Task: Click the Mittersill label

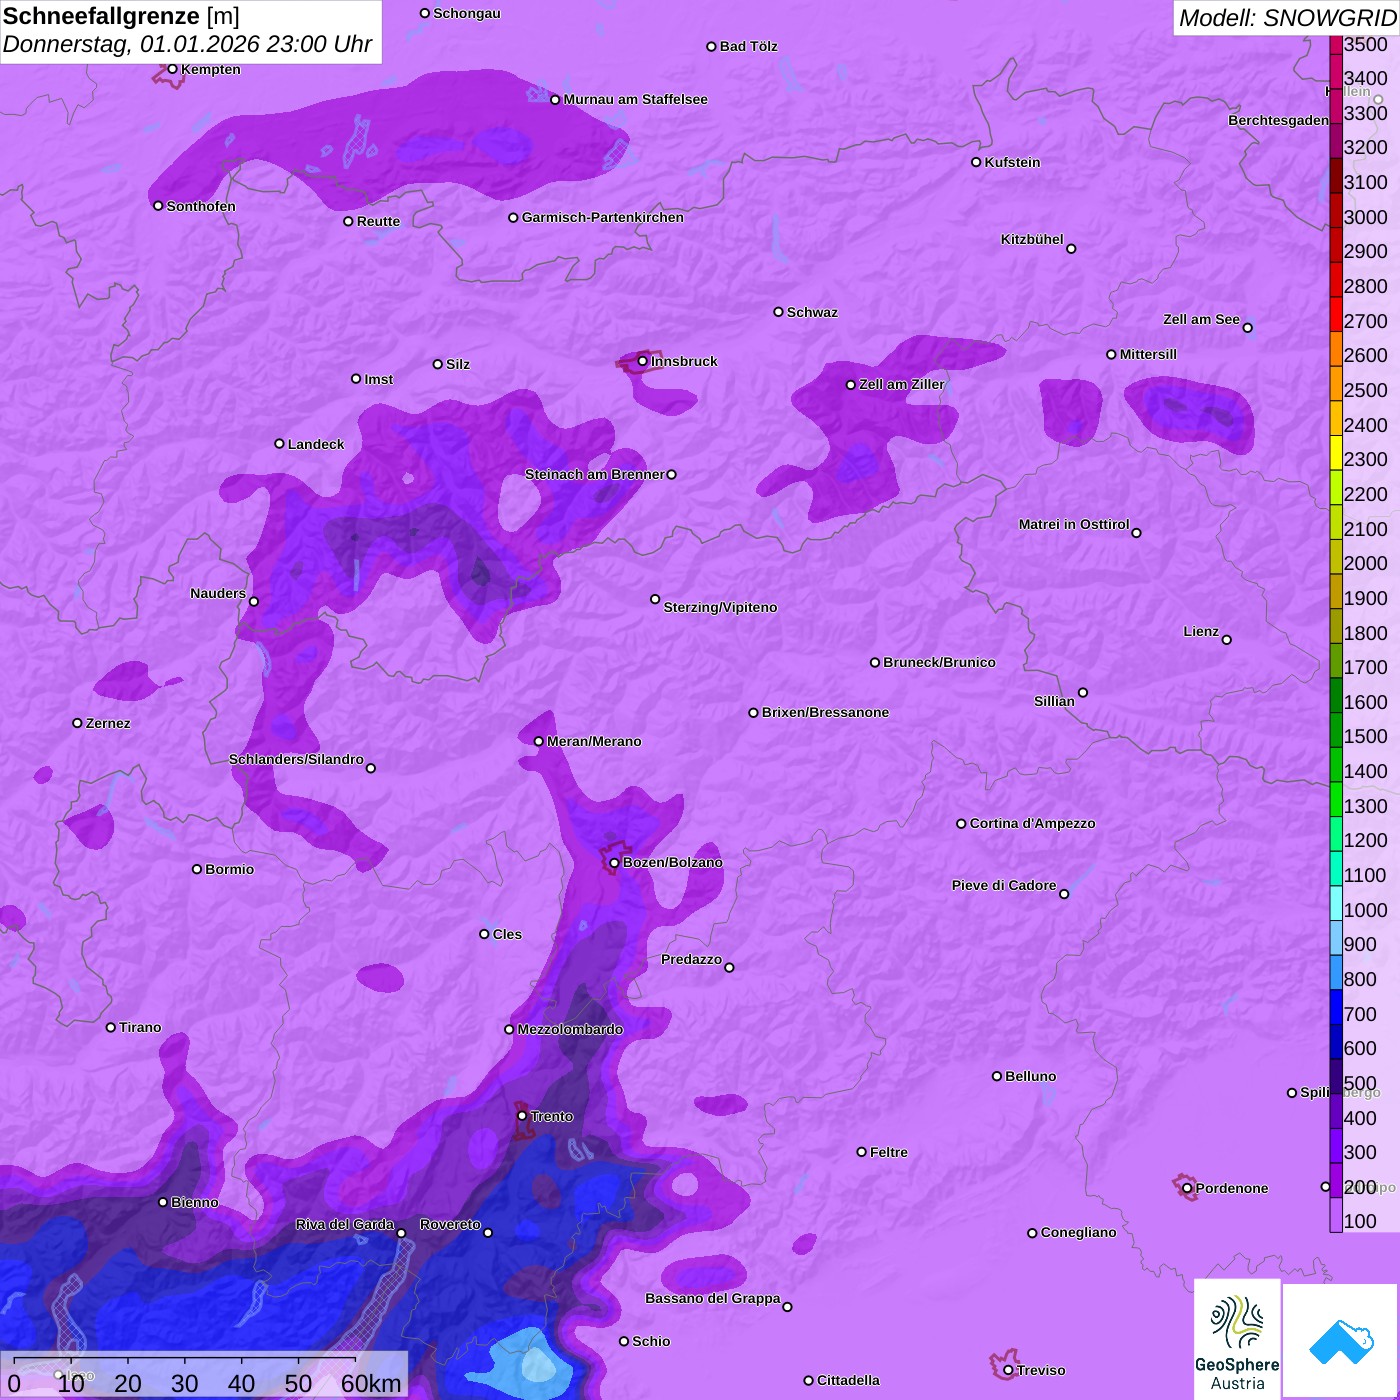Action: pos(1148,354)
